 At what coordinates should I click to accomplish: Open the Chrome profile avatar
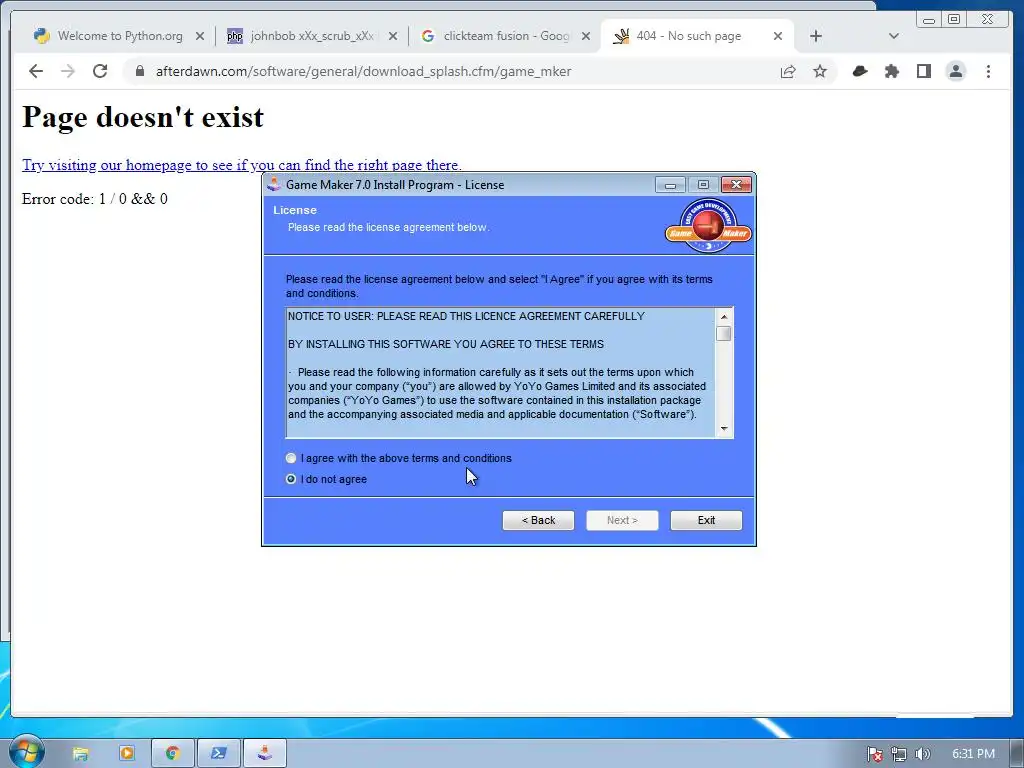[x=955, y=71]
